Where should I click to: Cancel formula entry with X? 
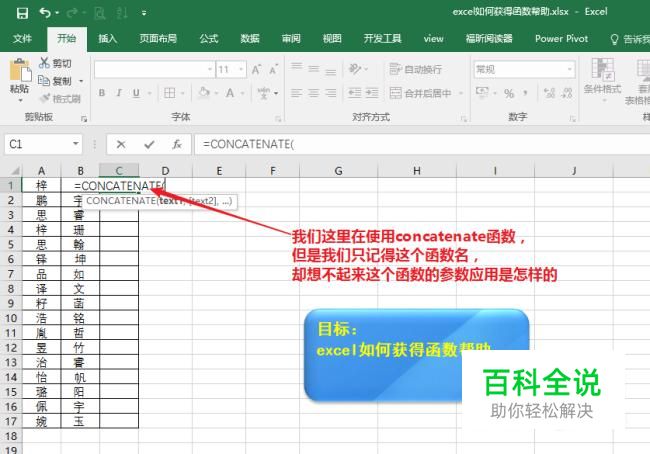click(121, 144)
